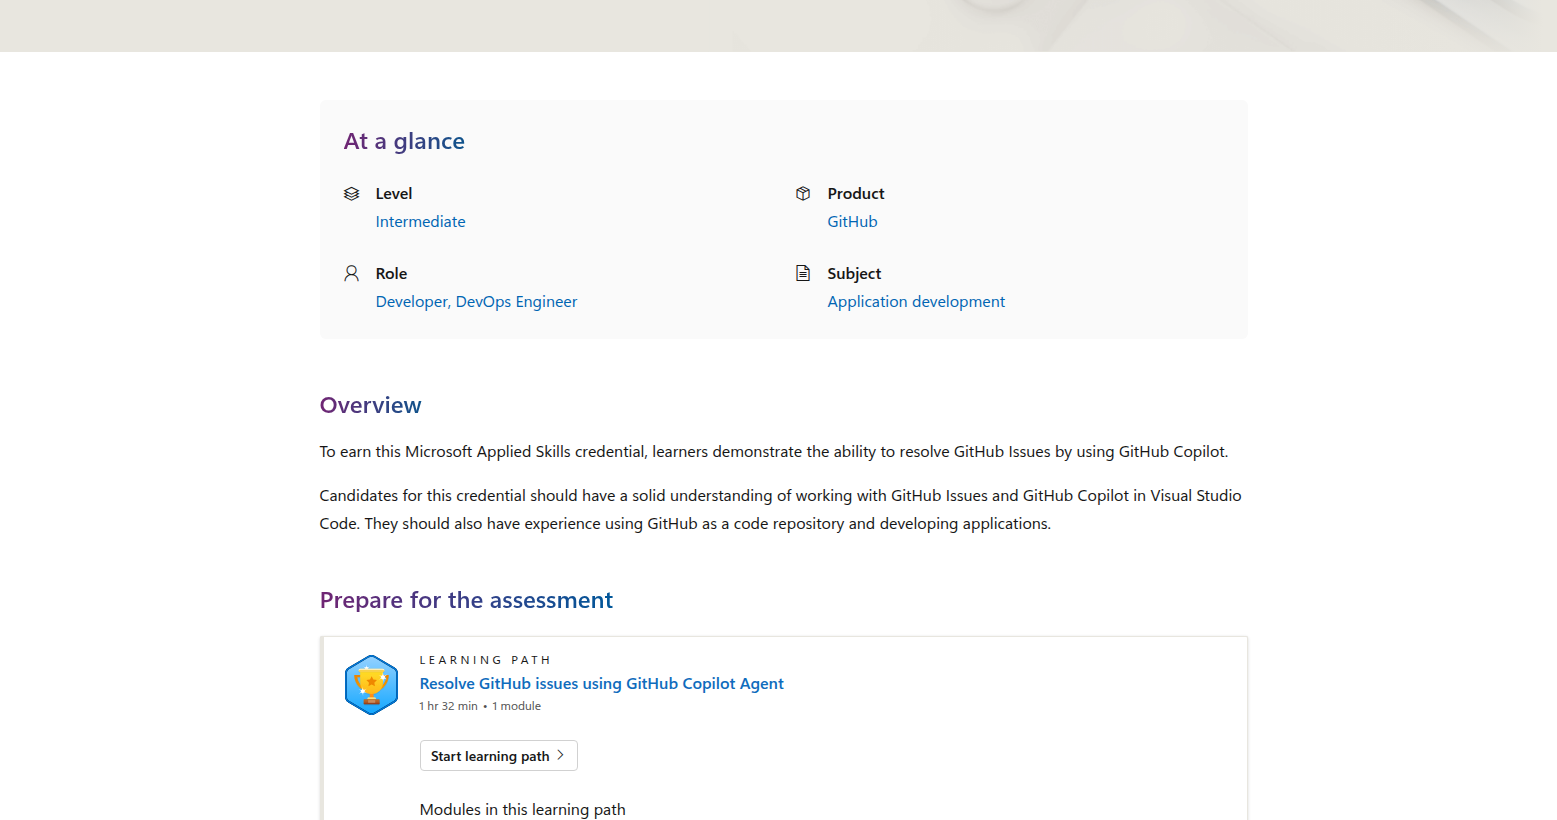
Task: Click the Role label
Action: (x=391, y=274)
